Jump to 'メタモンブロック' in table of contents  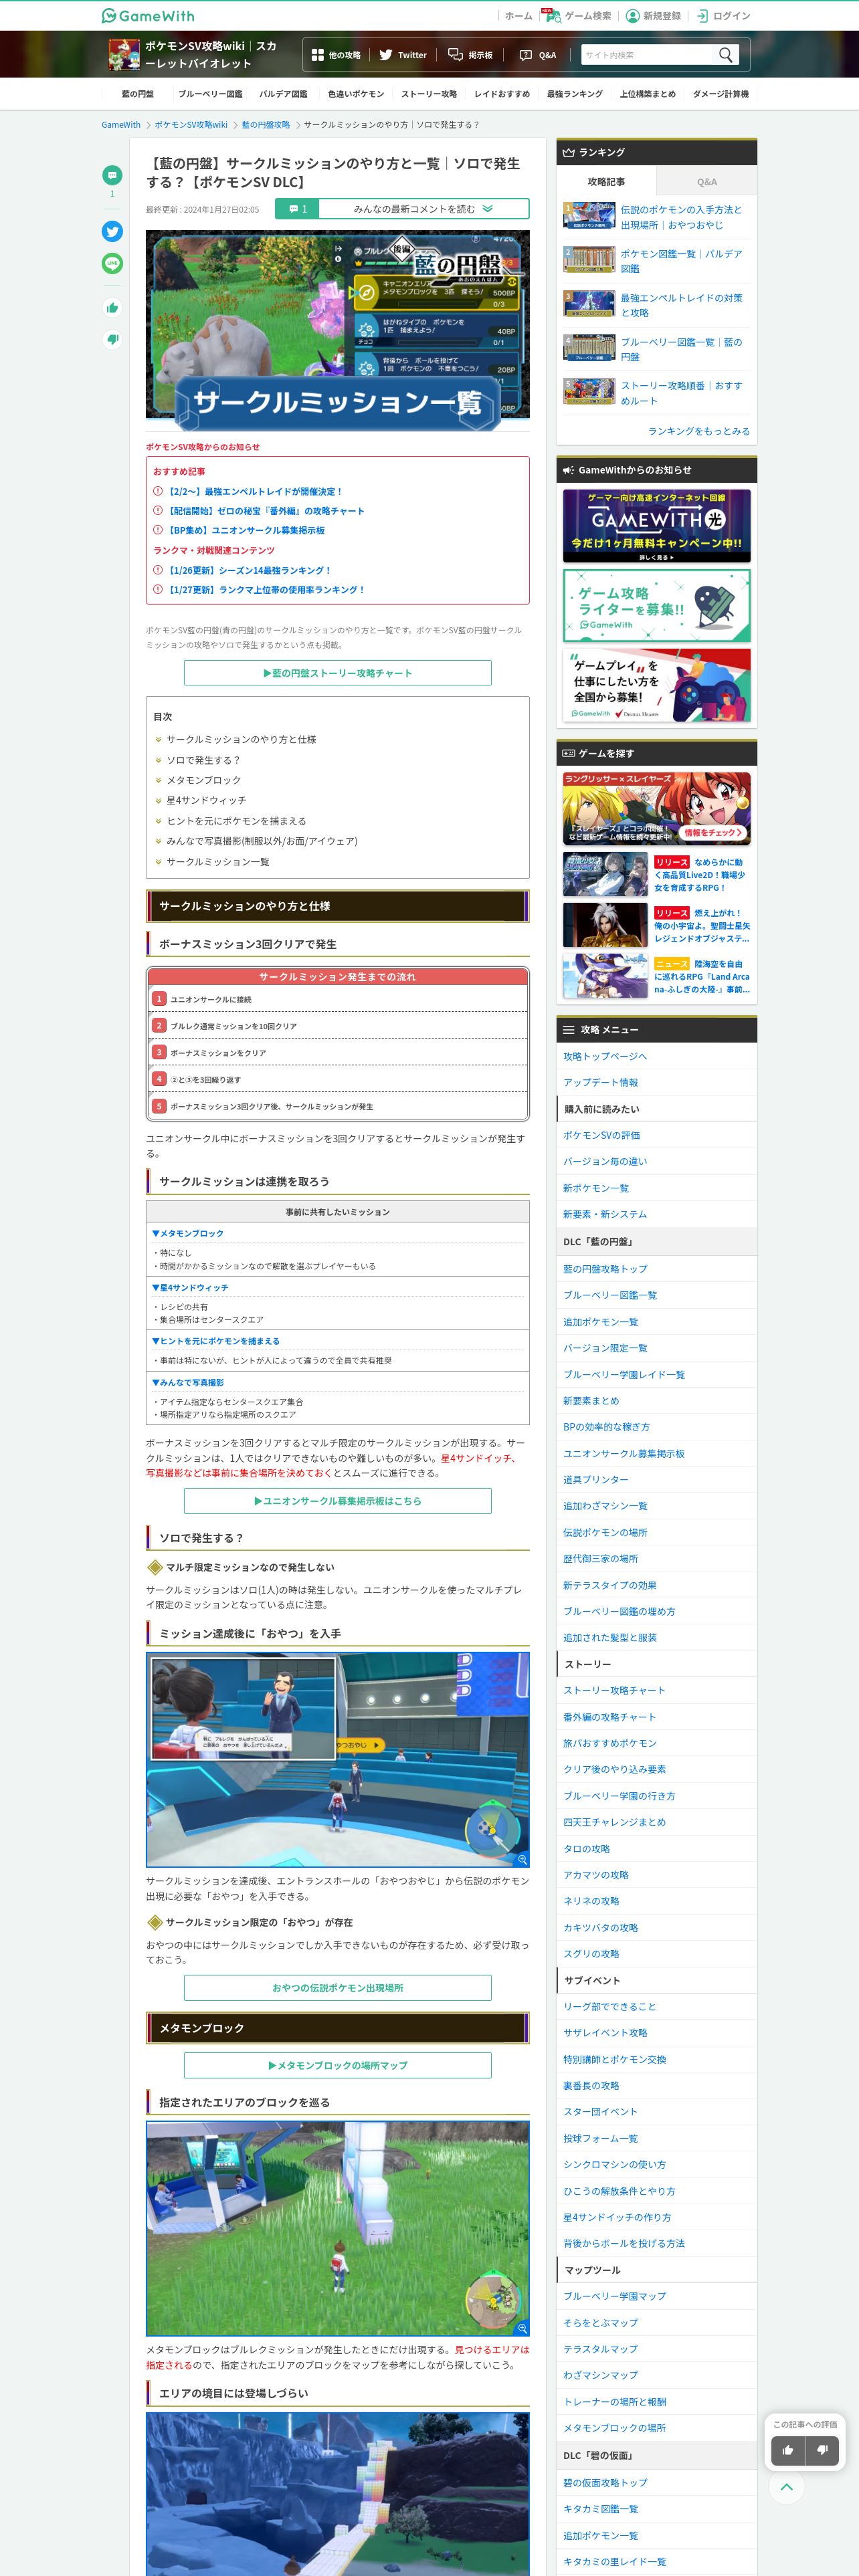click(203, 780)
